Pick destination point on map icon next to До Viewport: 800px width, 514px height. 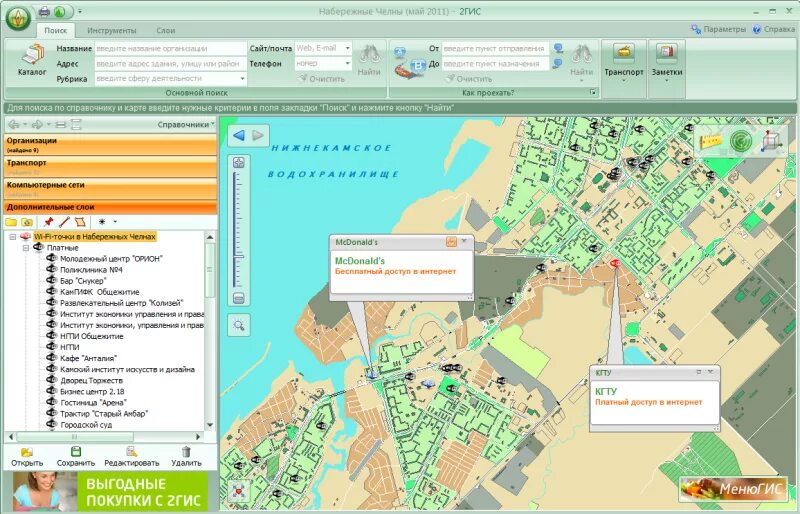click(558, 64)
